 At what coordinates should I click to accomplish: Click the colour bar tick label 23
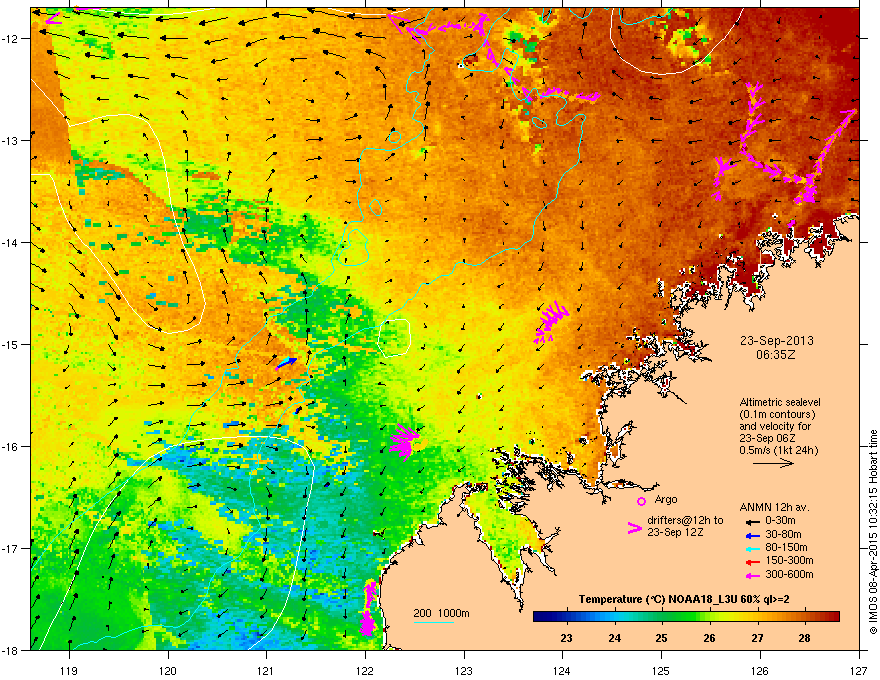click(566, 638)
